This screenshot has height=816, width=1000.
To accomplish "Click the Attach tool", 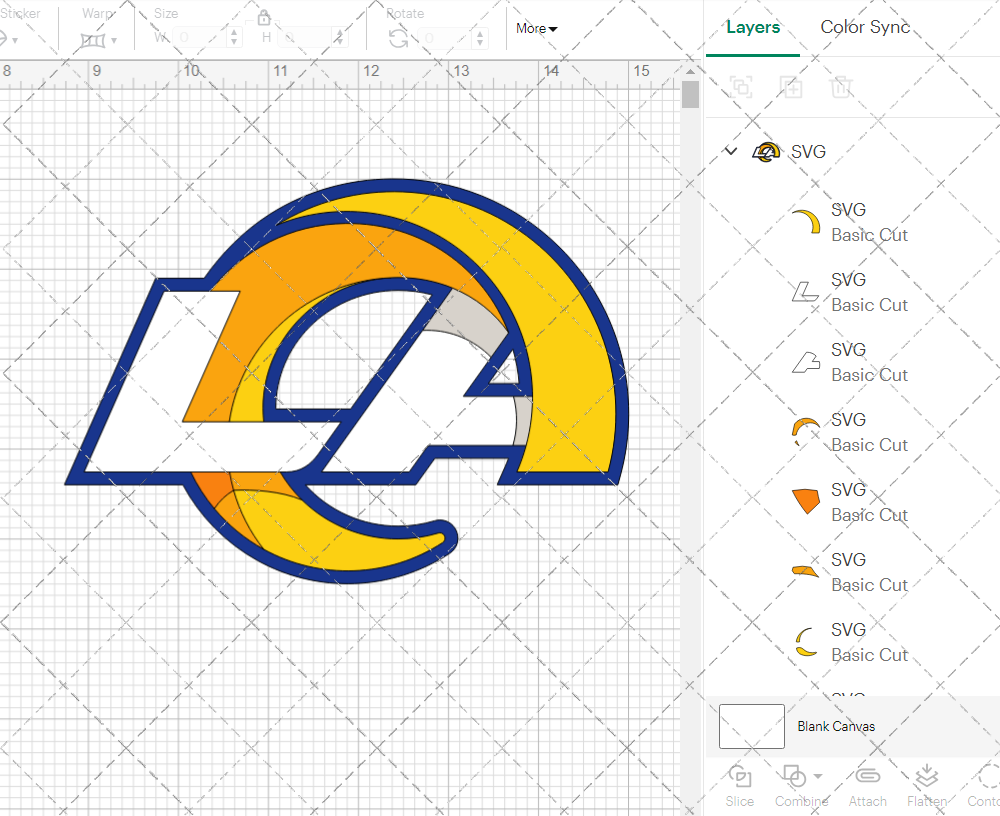I will 867,786.
